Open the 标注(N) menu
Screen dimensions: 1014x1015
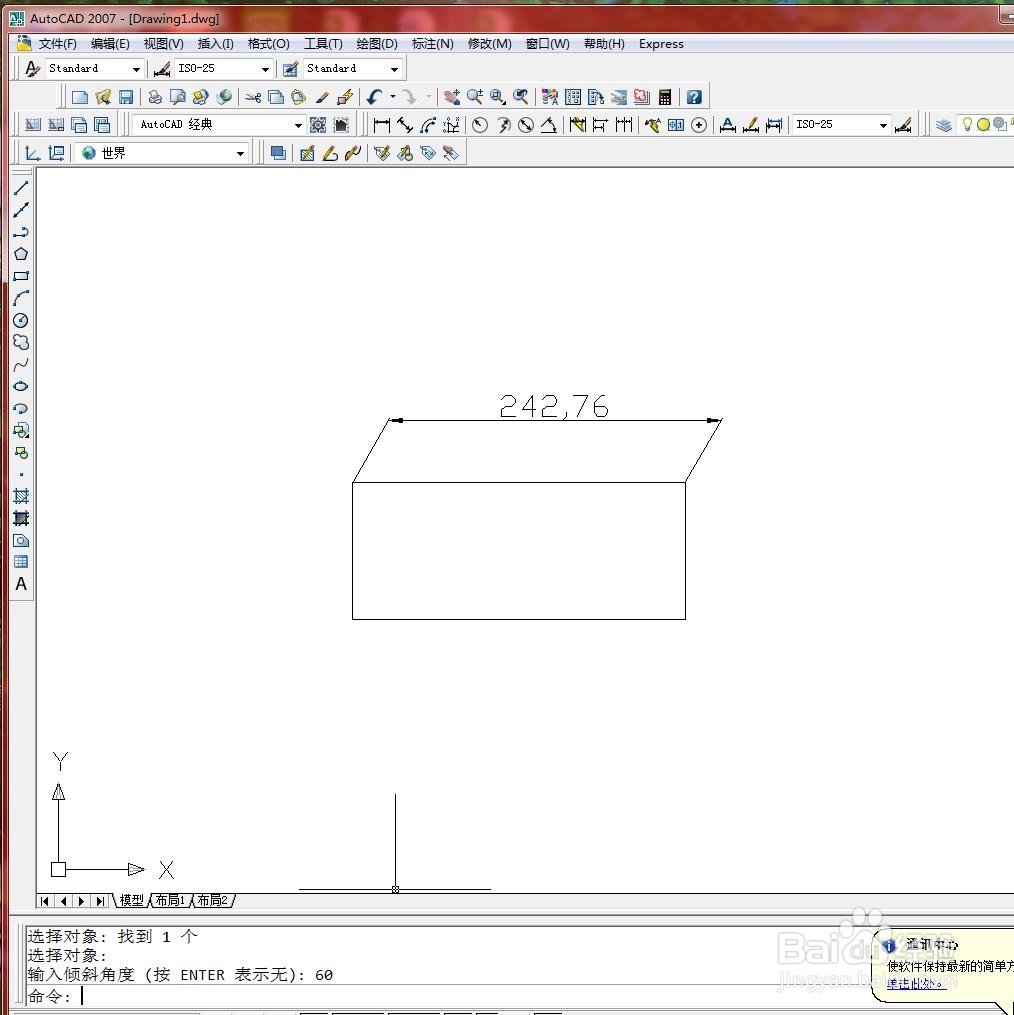[x=433, y=44]
